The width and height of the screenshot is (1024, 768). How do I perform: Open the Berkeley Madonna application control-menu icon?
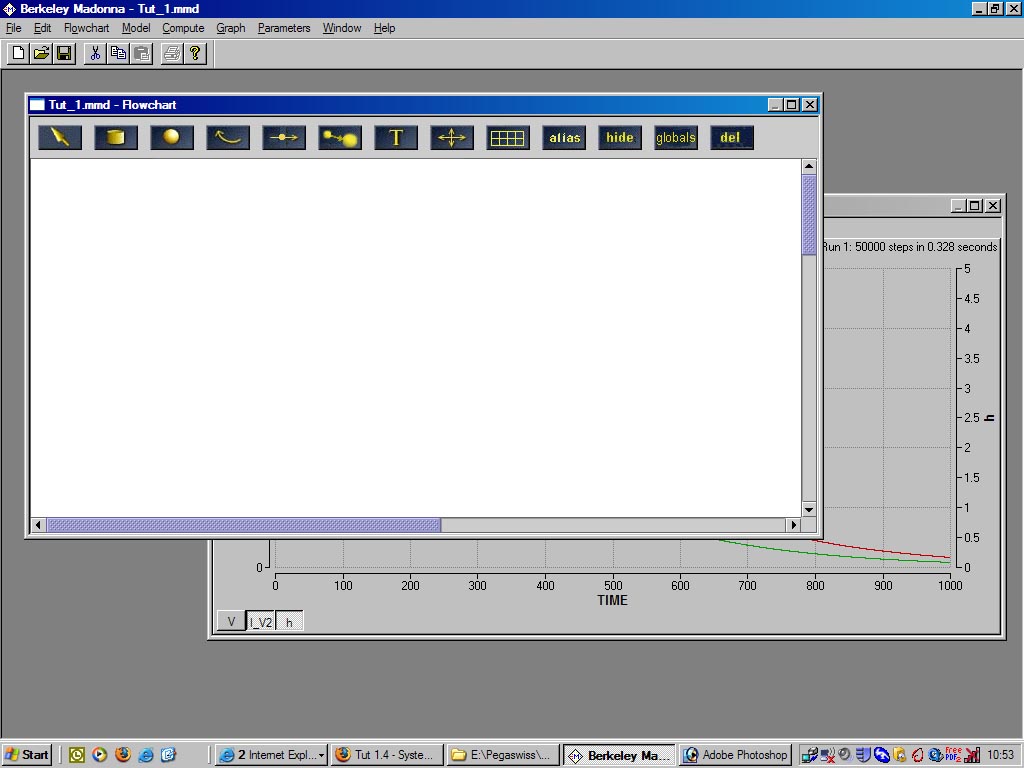(9, 9)
